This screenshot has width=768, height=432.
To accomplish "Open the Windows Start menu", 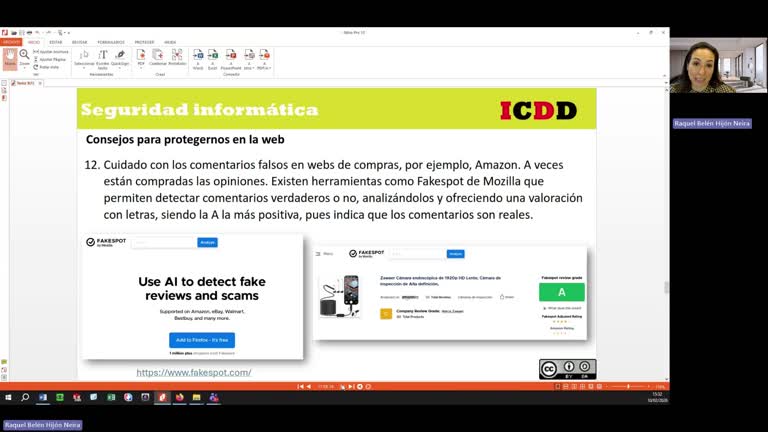I will click(x=8, y=397).
